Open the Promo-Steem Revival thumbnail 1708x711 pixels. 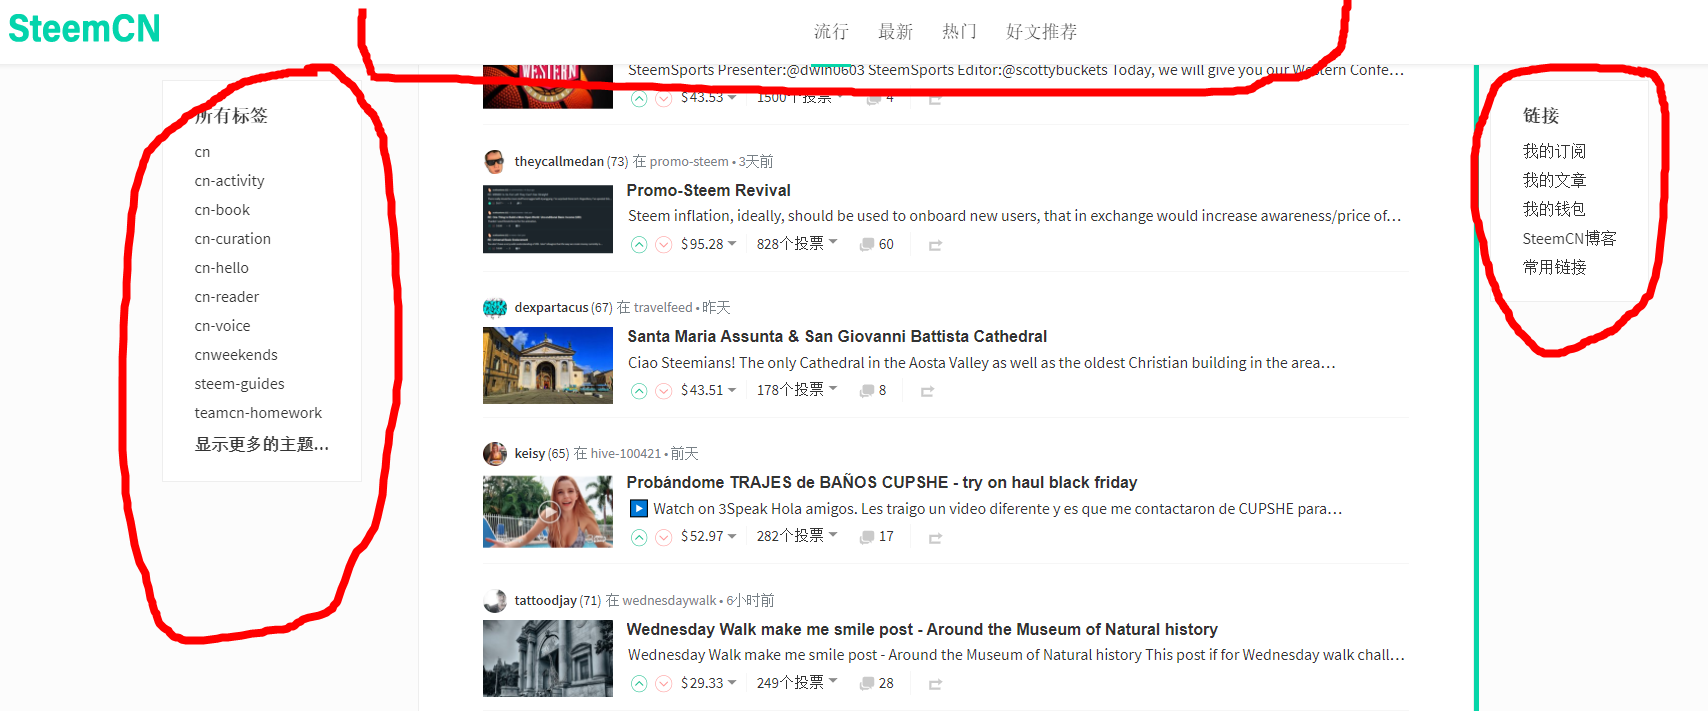click(548, 219)
